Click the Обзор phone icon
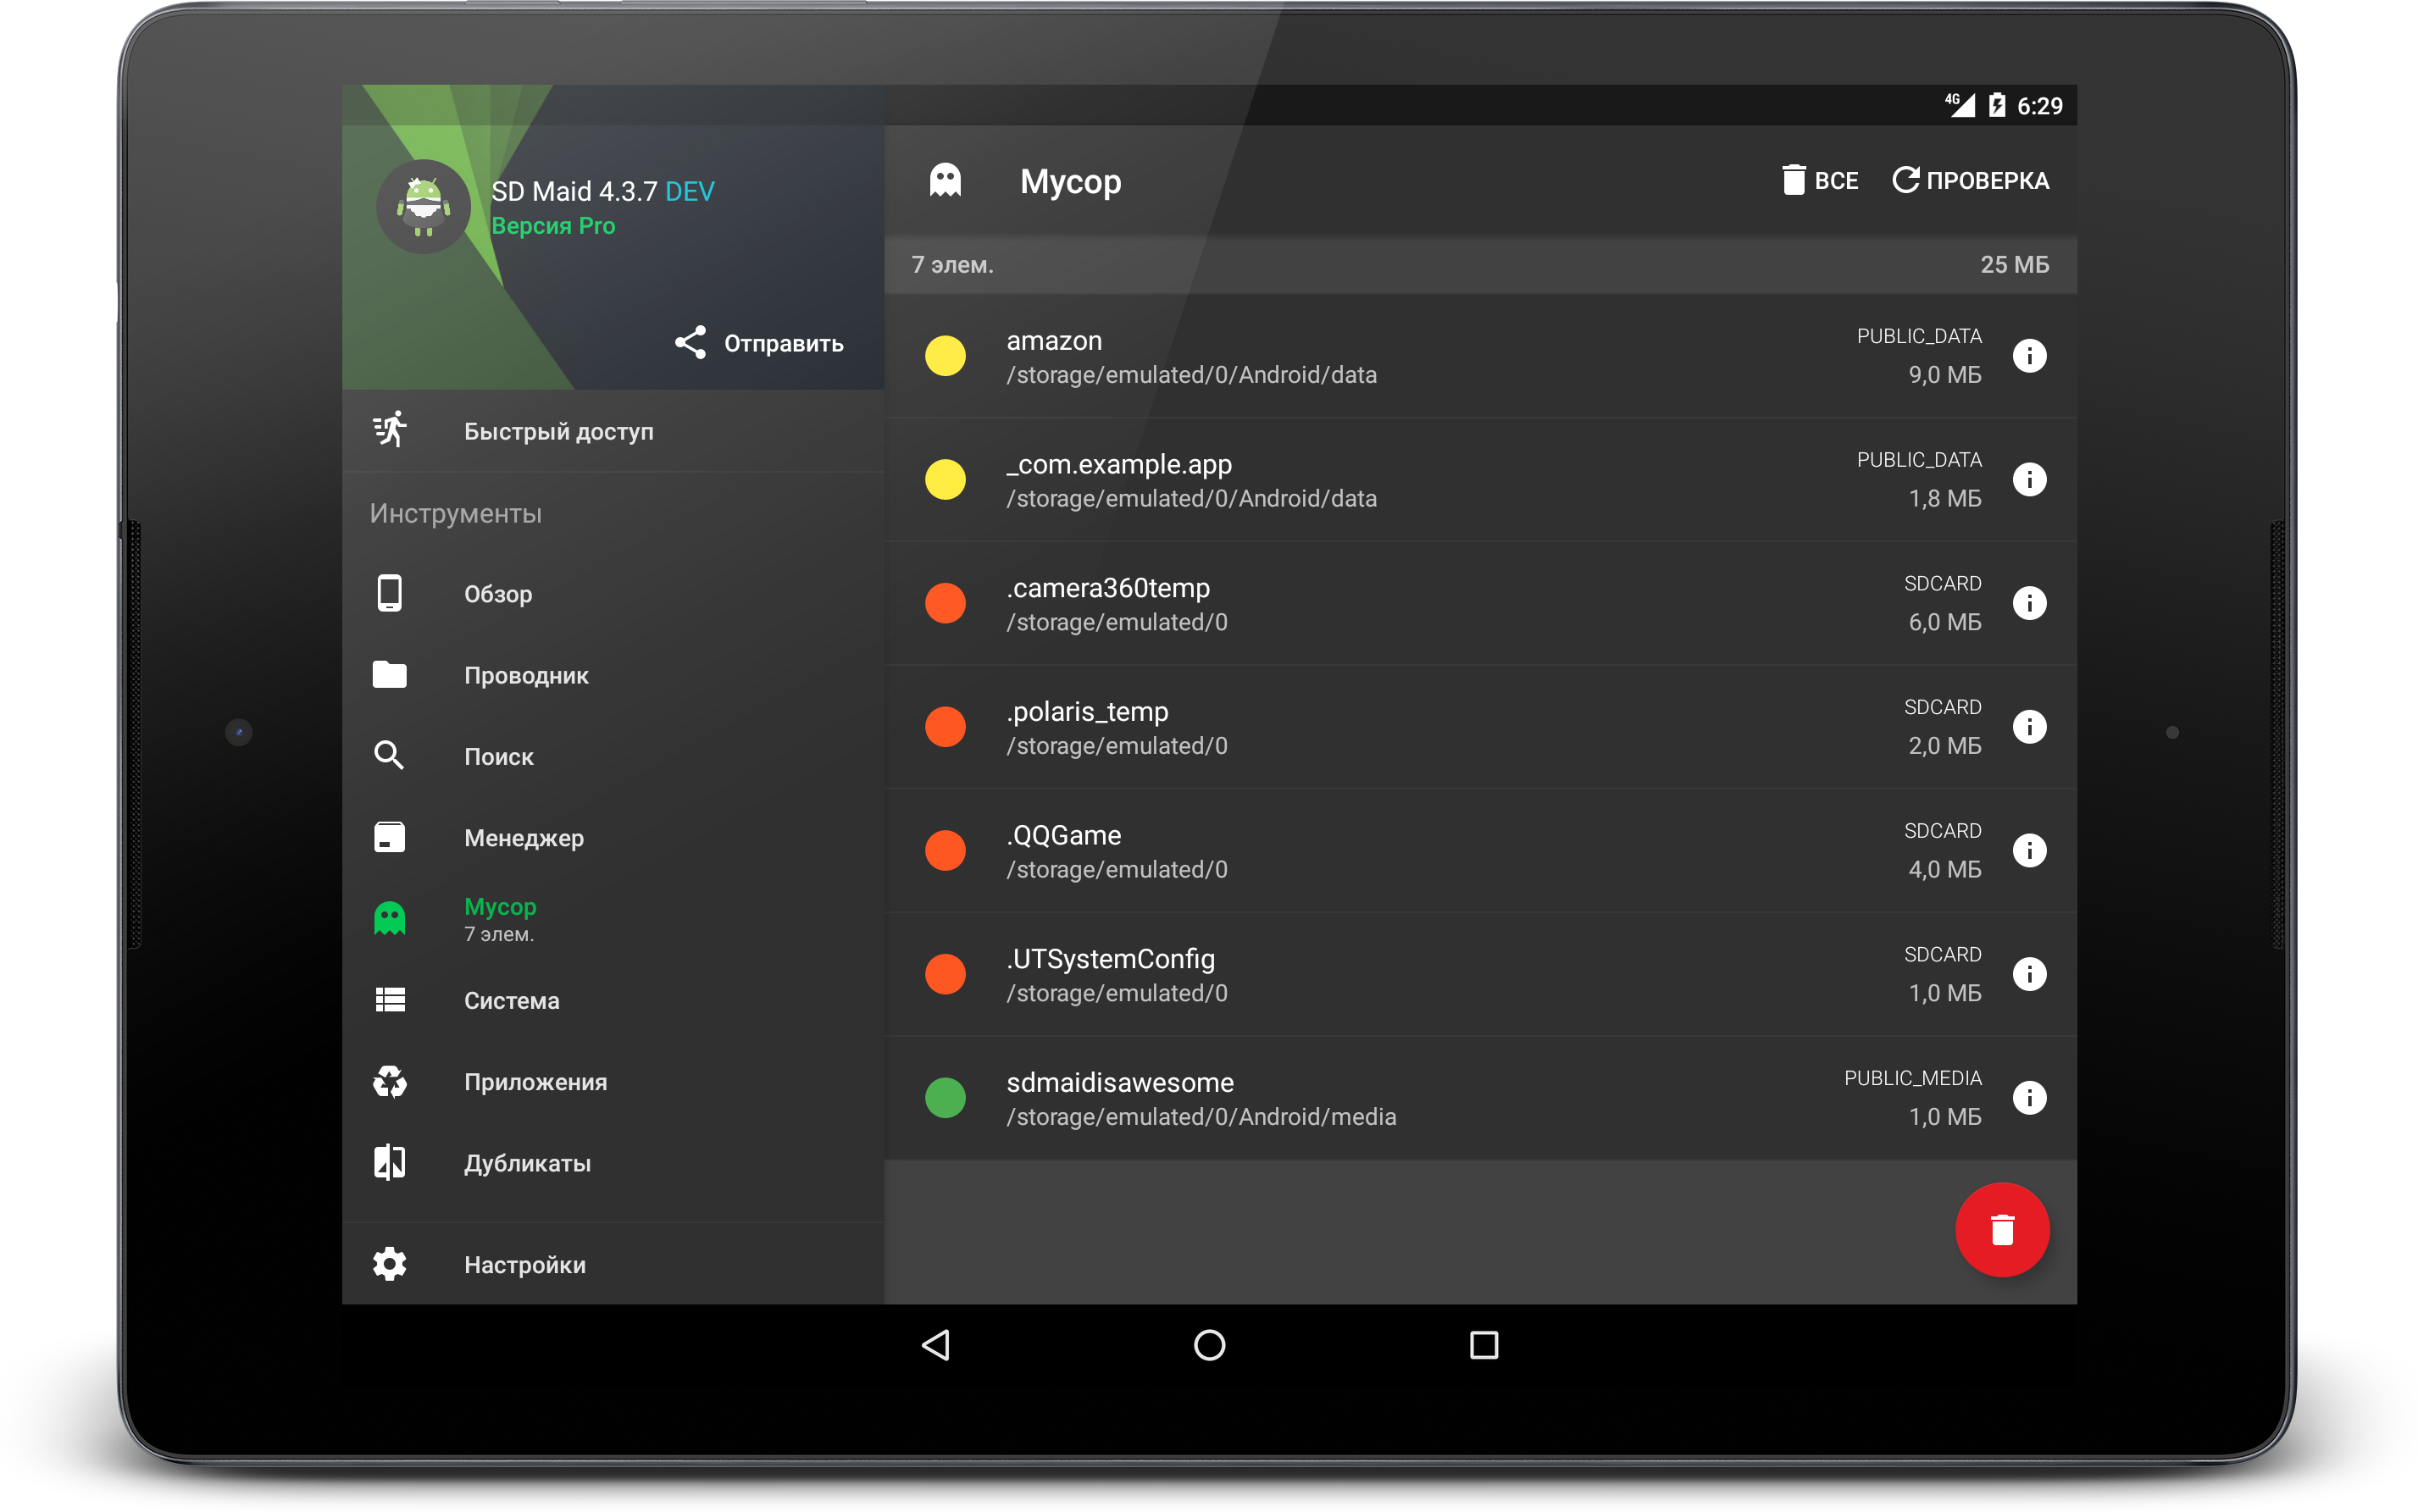Screen dimensions: 2418x1512 tap(390, 593)
